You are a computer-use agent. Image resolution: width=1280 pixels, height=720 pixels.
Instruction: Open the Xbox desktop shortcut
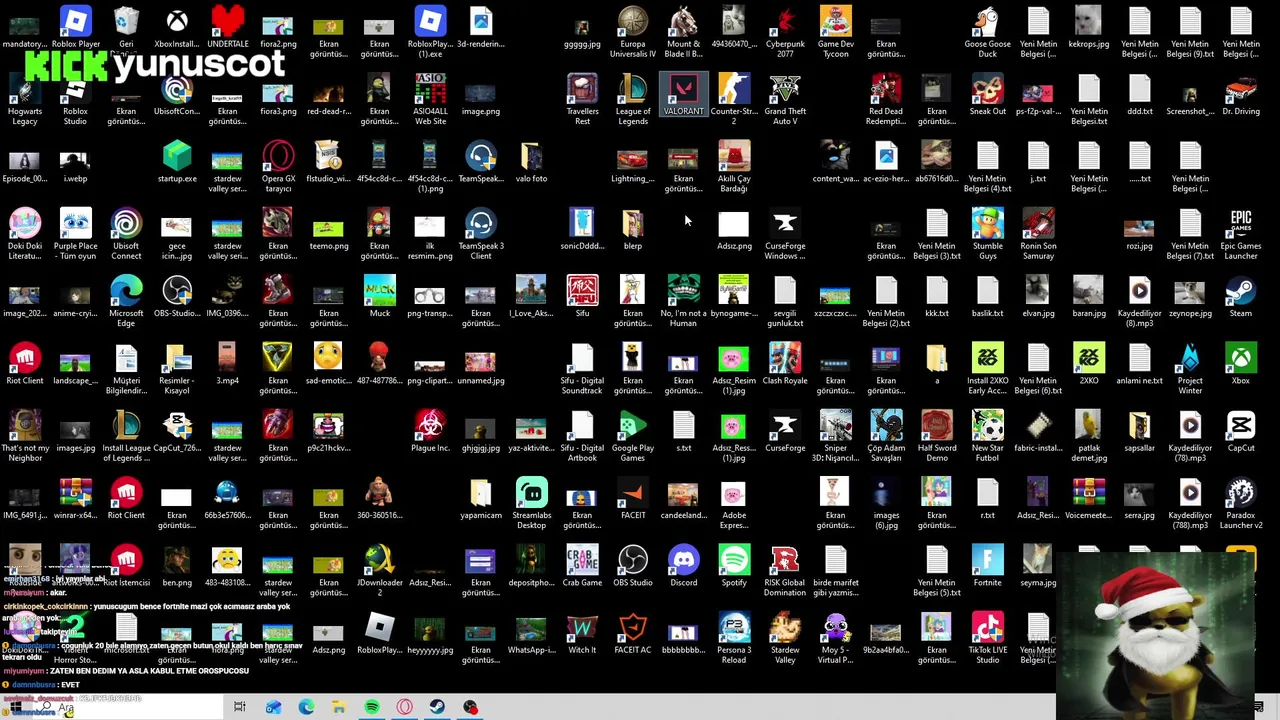click(1241, 365)
